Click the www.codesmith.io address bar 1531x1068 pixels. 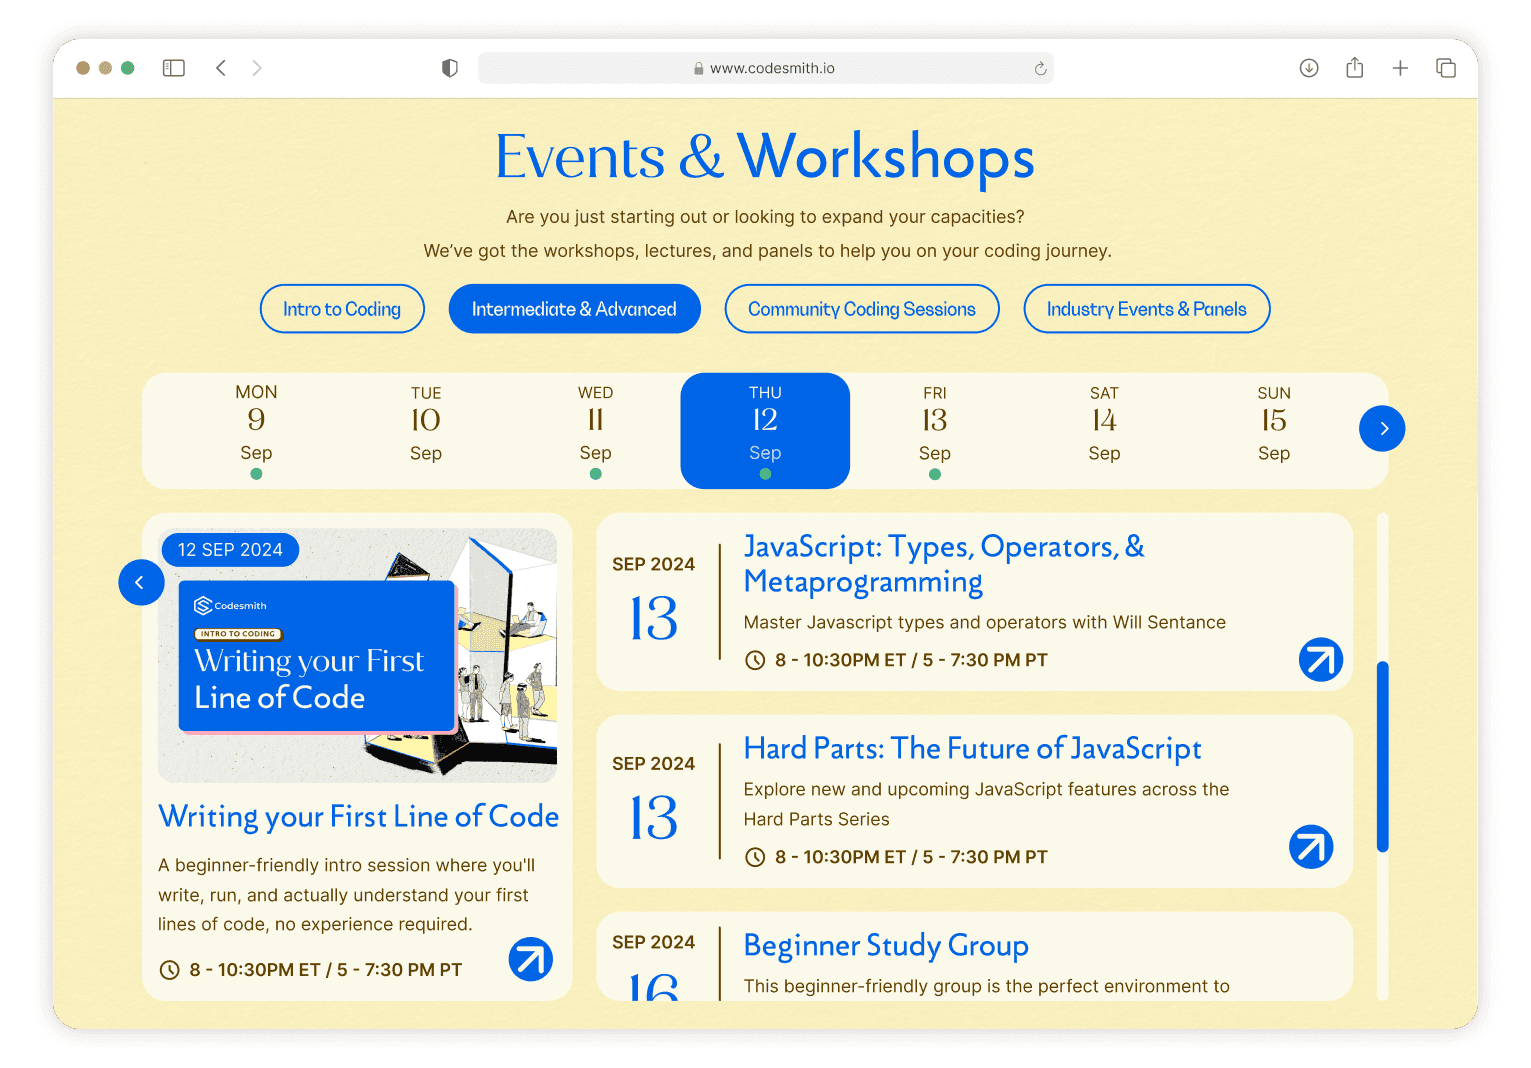coord(766,68)
